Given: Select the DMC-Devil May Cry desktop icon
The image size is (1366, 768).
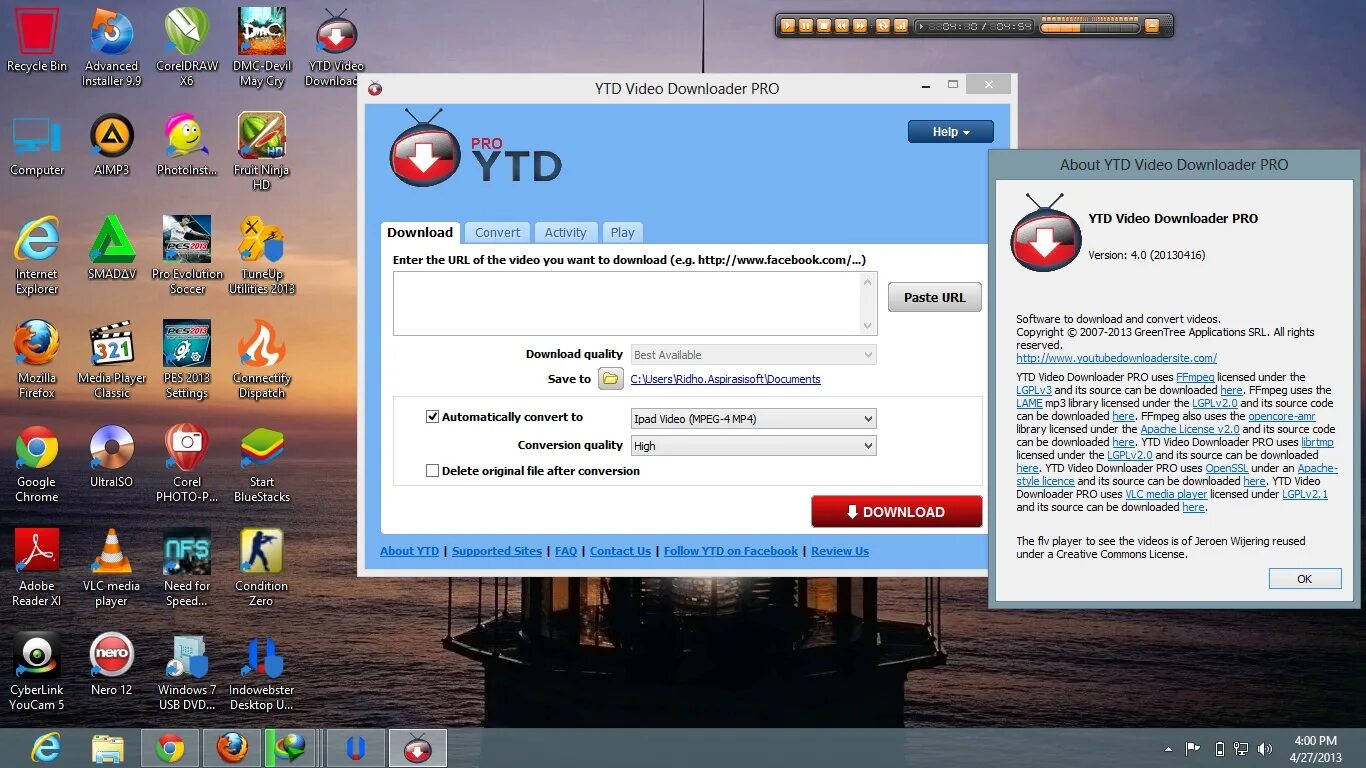Looking at the screenshot, I should click(262, 47).
